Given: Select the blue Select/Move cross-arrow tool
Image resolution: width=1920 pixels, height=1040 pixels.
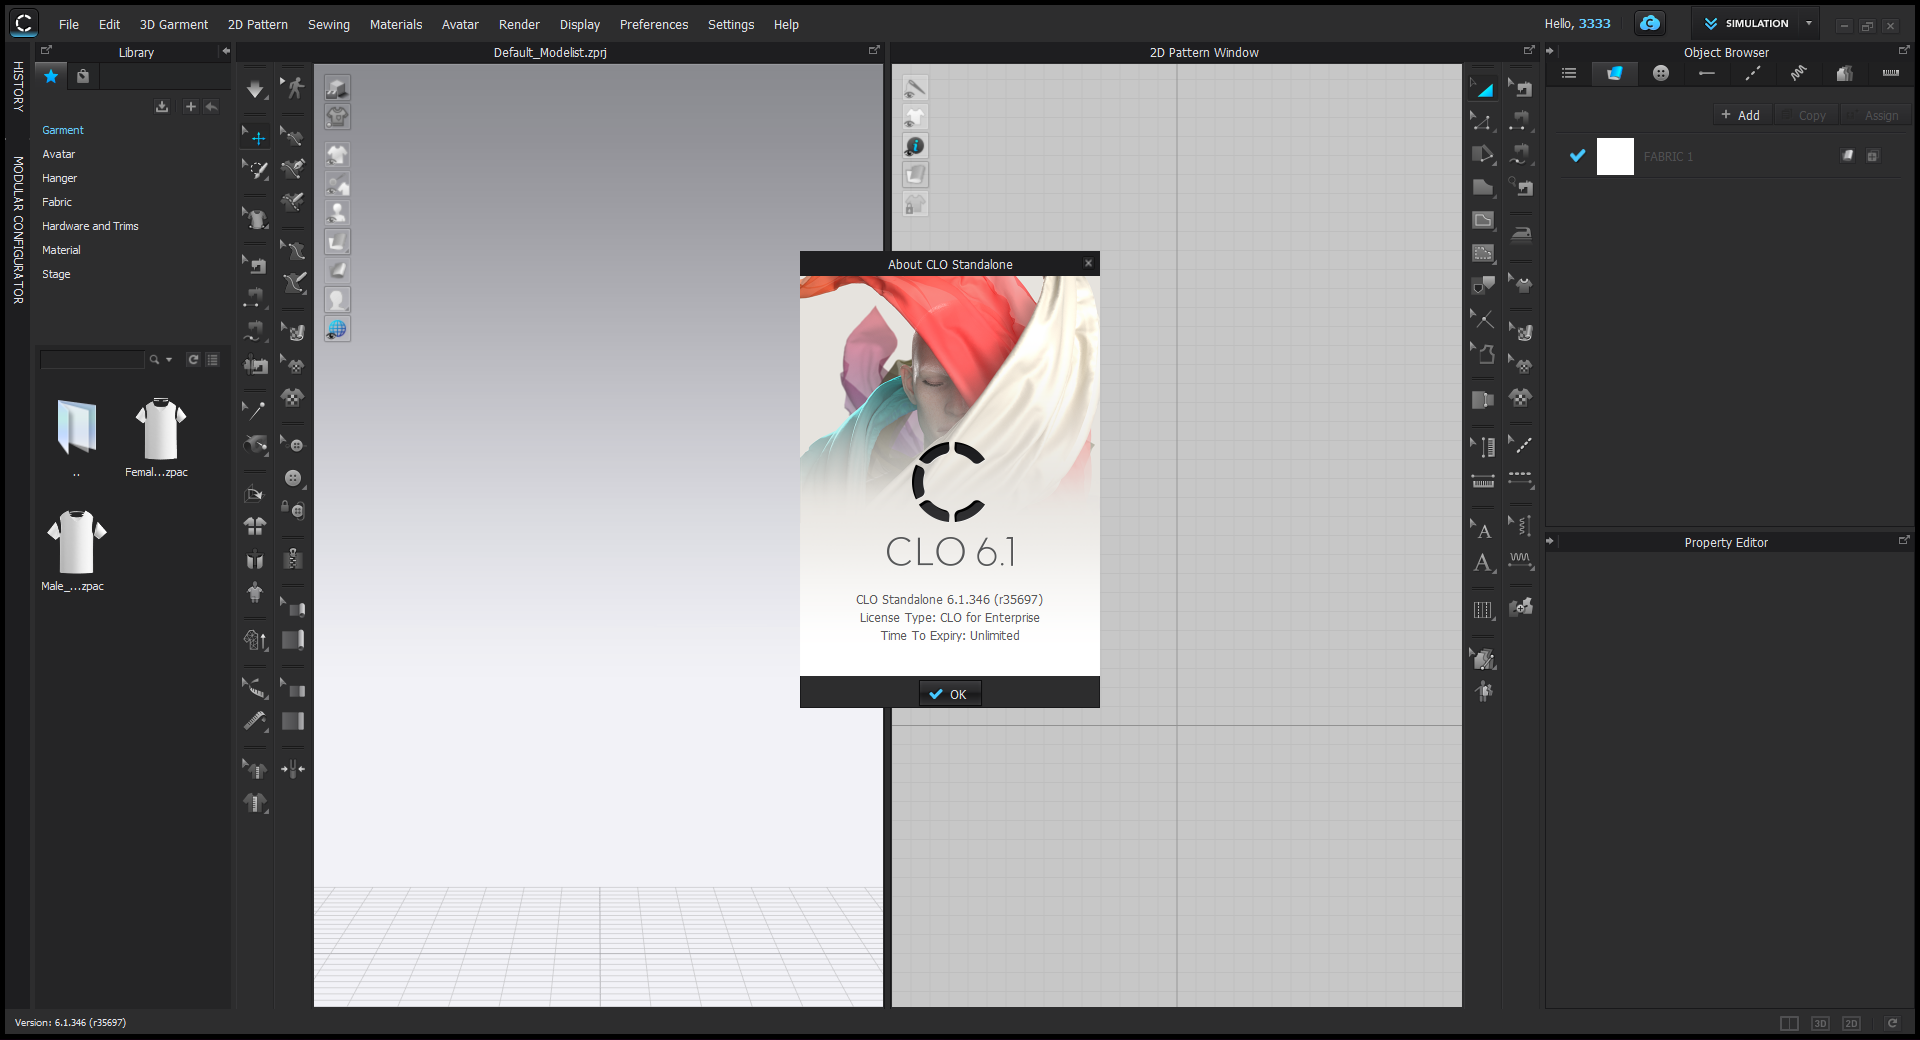Looking at the screenshot, I should click(x=256, y=137).
